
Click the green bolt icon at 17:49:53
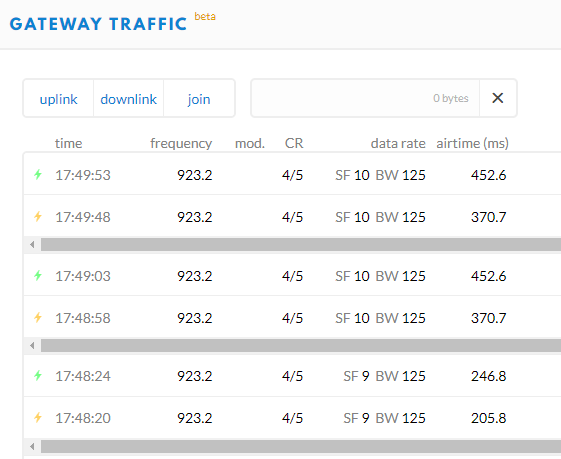(38, 175)
